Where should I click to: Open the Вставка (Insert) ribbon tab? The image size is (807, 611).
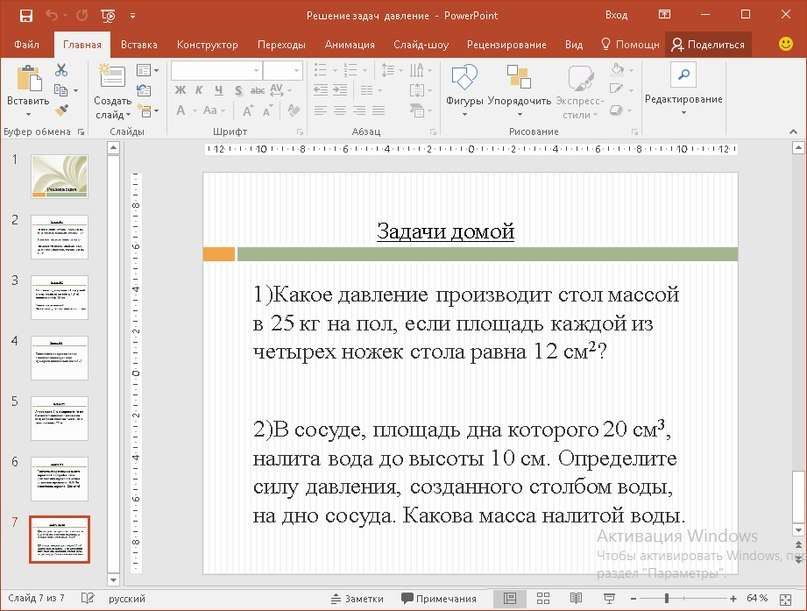pos(139,45)
